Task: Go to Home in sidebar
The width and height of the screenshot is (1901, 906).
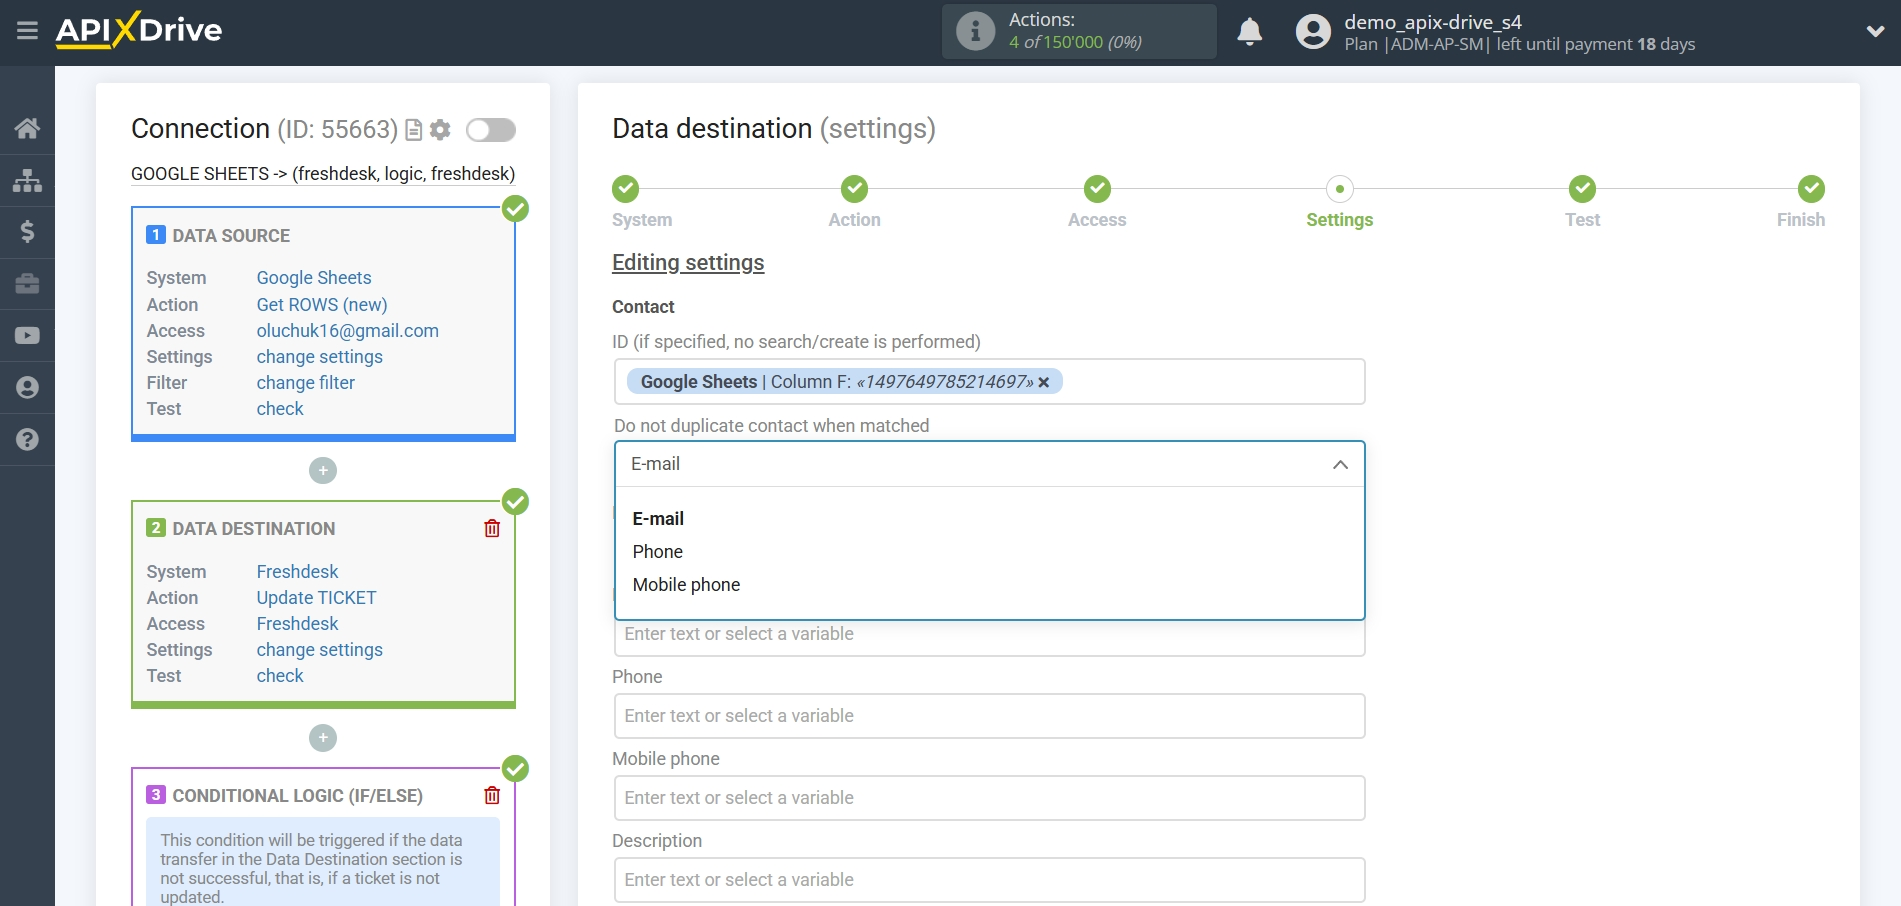Action: coord(27,128)
